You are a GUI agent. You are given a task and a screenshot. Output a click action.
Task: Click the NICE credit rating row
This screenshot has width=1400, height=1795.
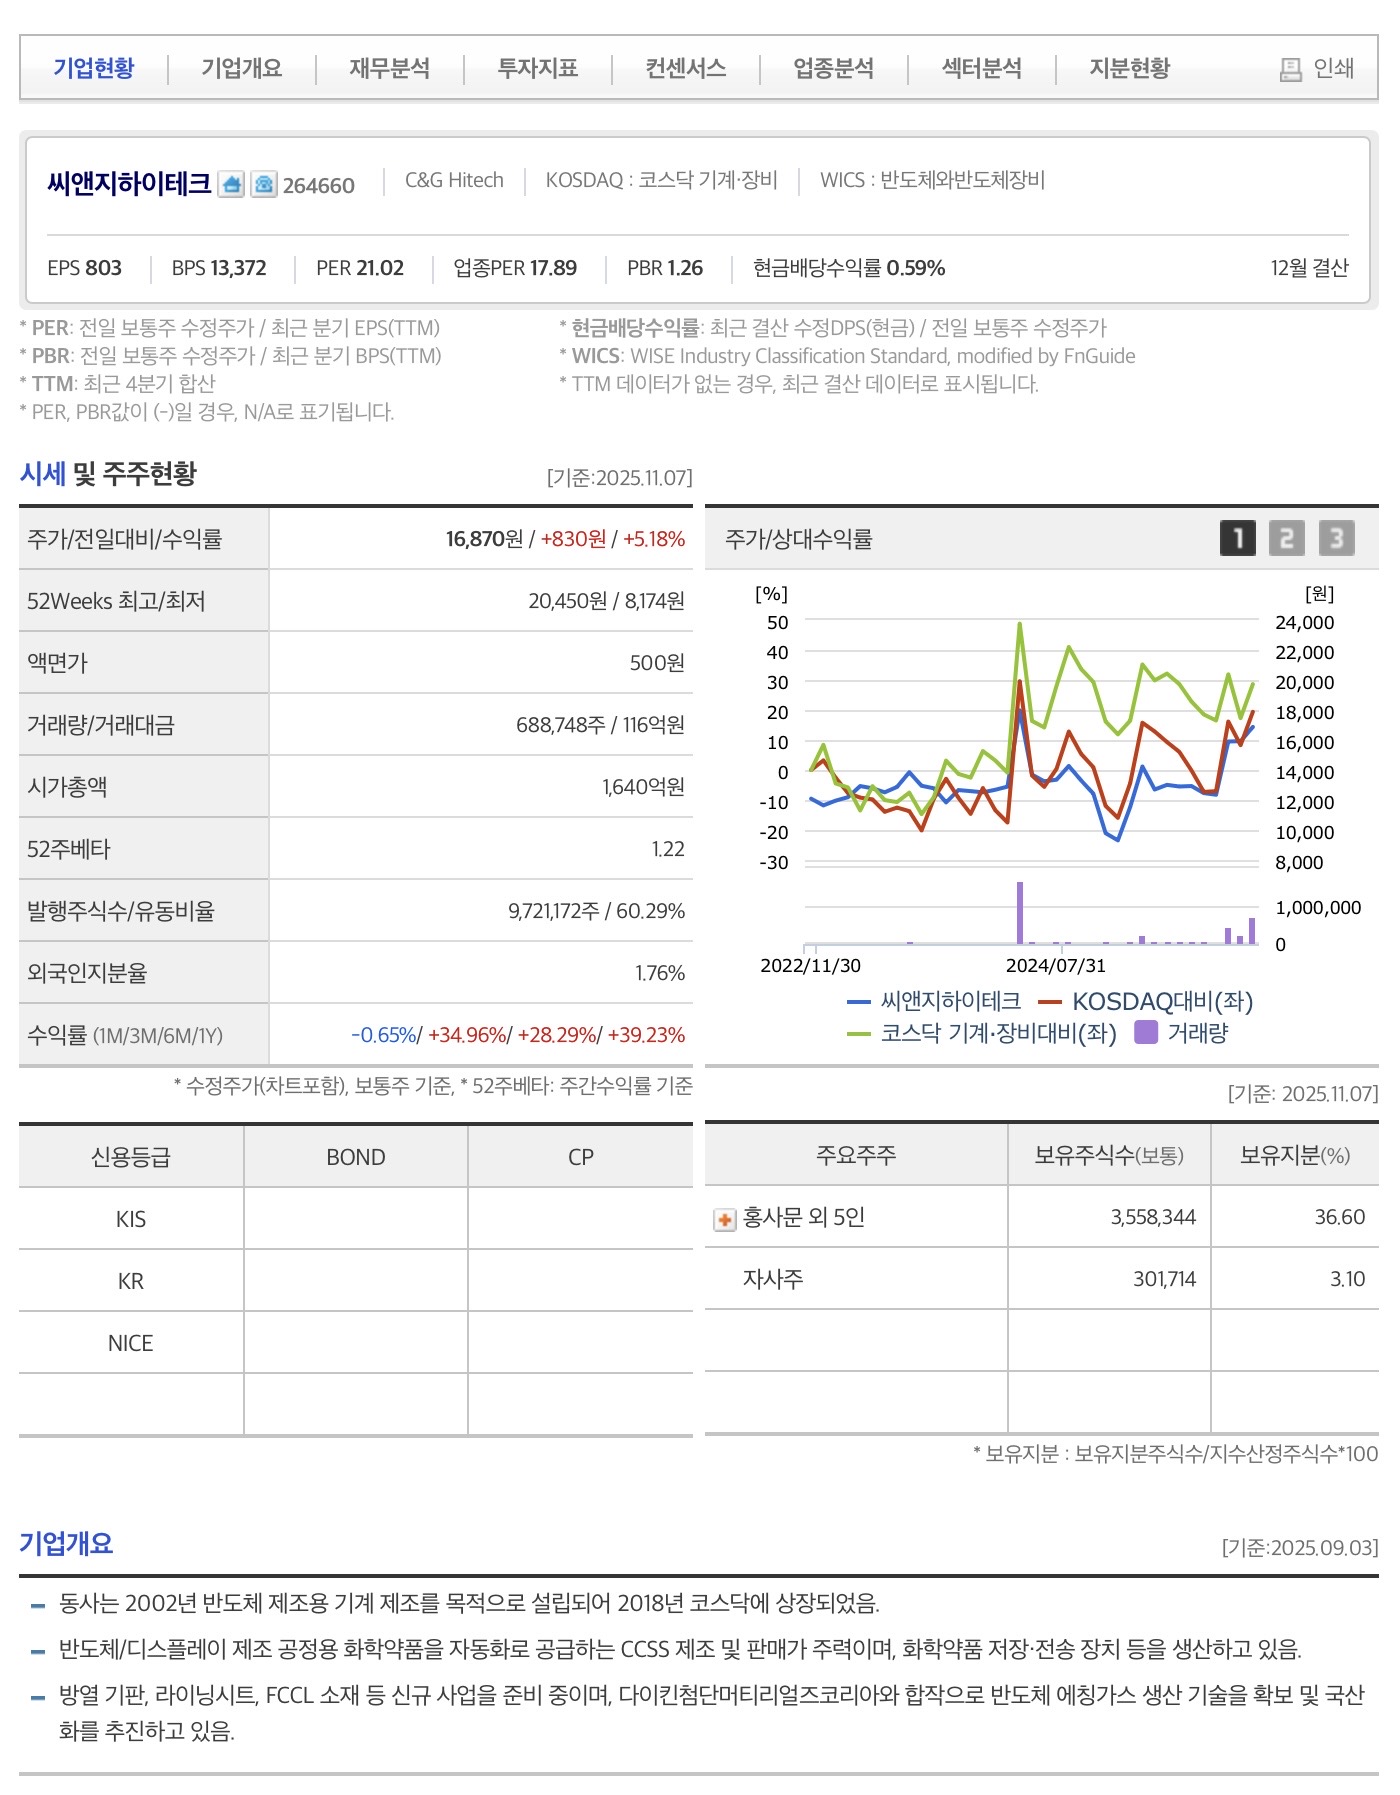coord(356,1343)
